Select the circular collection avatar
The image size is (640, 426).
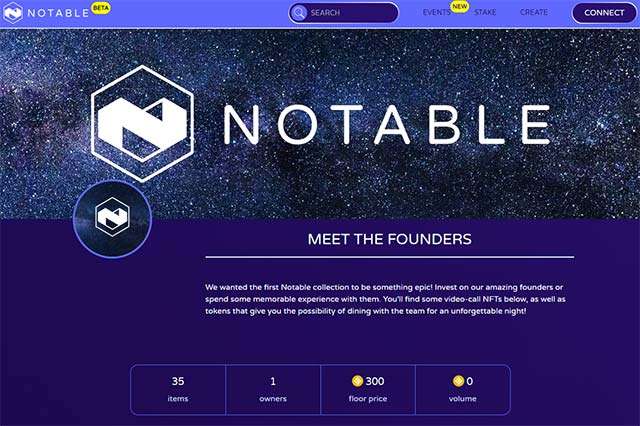(x=112, y=220)
